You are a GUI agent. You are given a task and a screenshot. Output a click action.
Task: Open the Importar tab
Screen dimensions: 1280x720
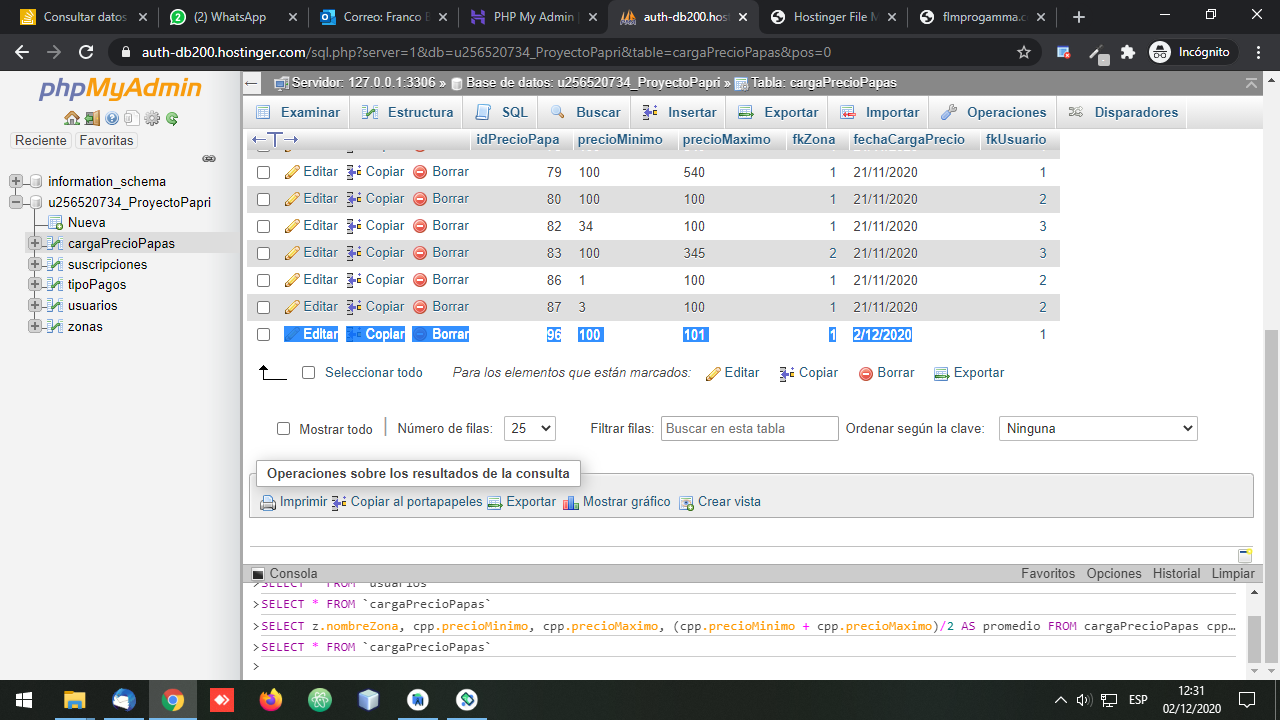pyautogui.click(x=880, y=113)
